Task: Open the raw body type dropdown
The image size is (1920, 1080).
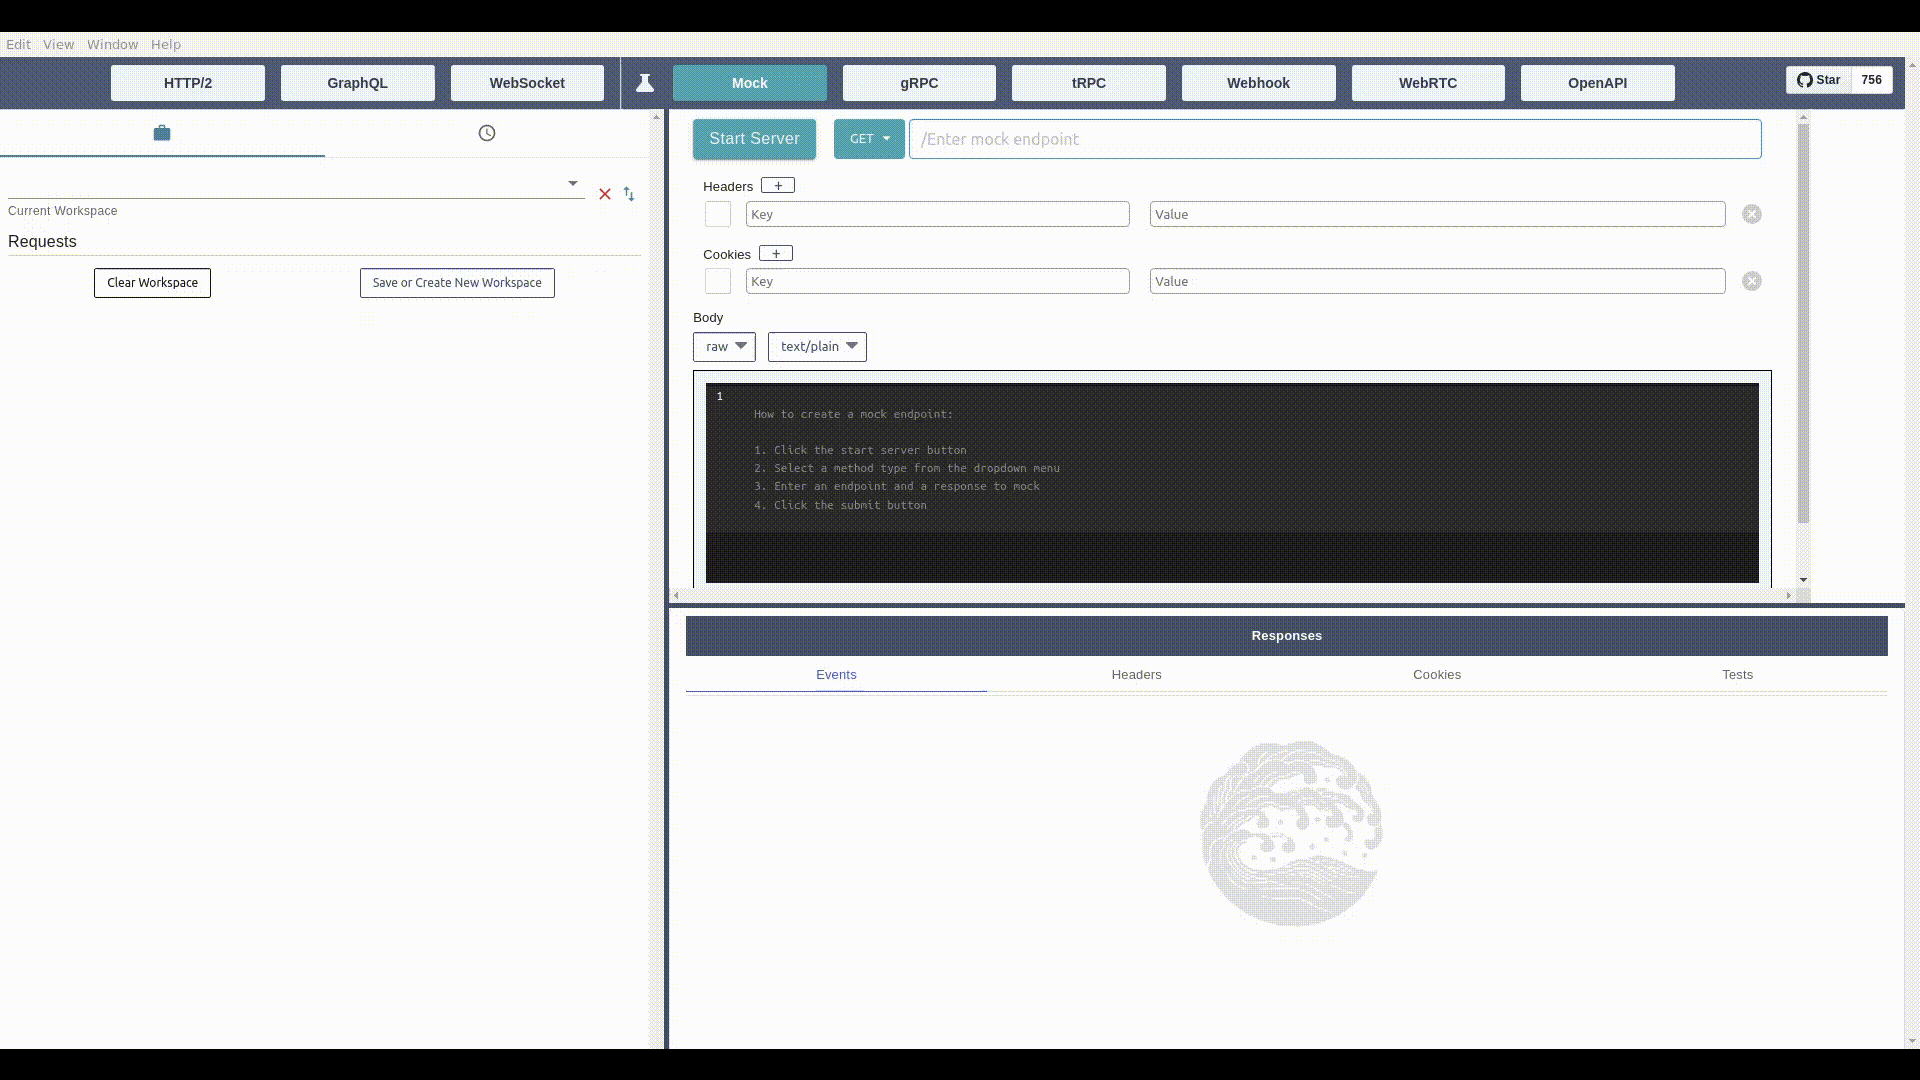Action: coord(724,347)
